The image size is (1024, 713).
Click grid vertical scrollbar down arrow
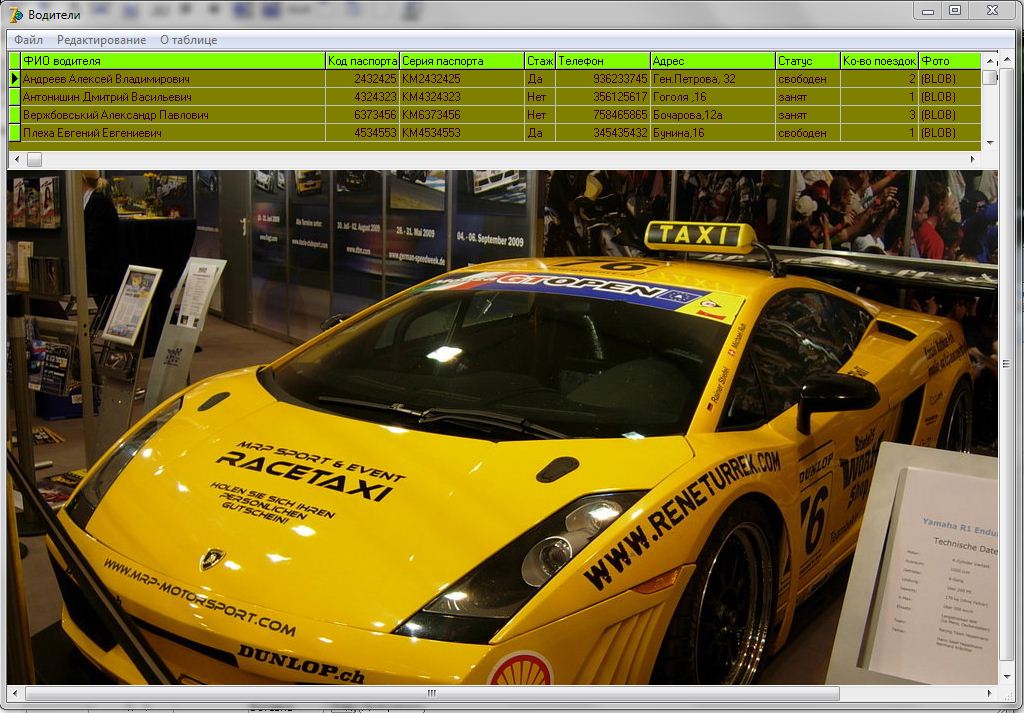pos(990,142)
